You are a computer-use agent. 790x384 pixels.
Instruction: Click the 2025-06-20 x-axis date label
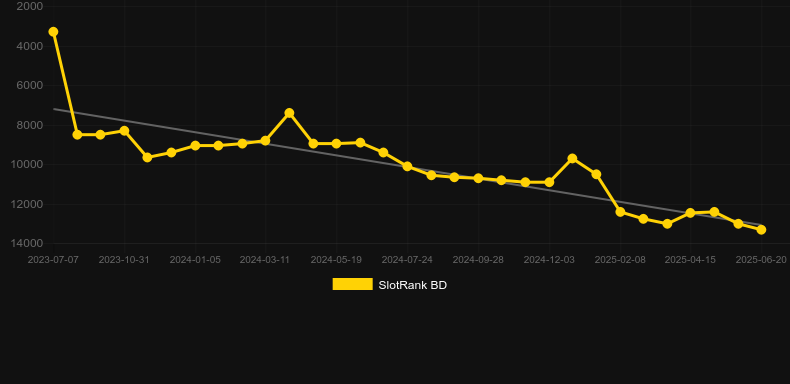click(761, 260)
